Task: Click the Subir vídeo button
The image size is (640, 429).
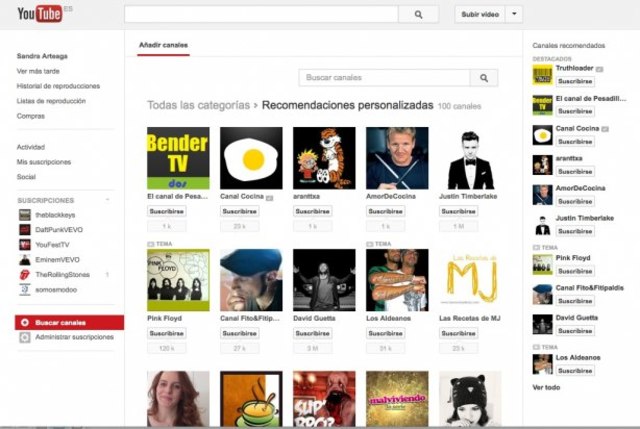Action: (x=480, y=14)
